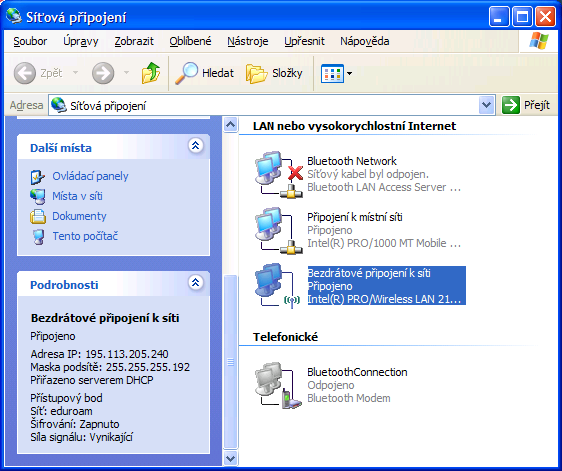Open the Tento počítač link
Screen dimensions: 562x471
[x=85, y=236]
